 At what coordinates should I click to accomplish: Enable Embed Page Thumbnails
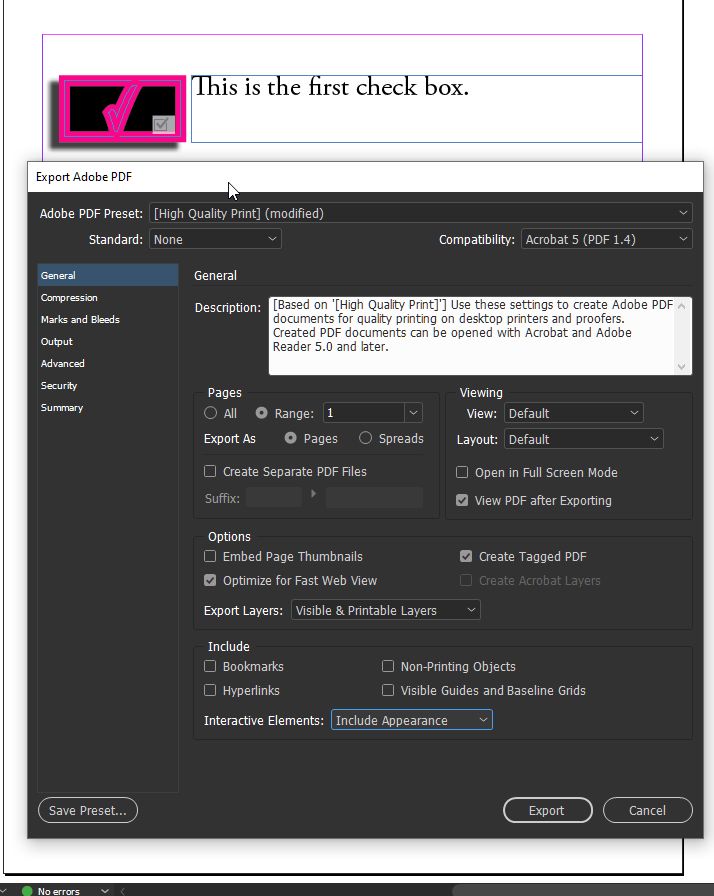(x=210, y=556)
